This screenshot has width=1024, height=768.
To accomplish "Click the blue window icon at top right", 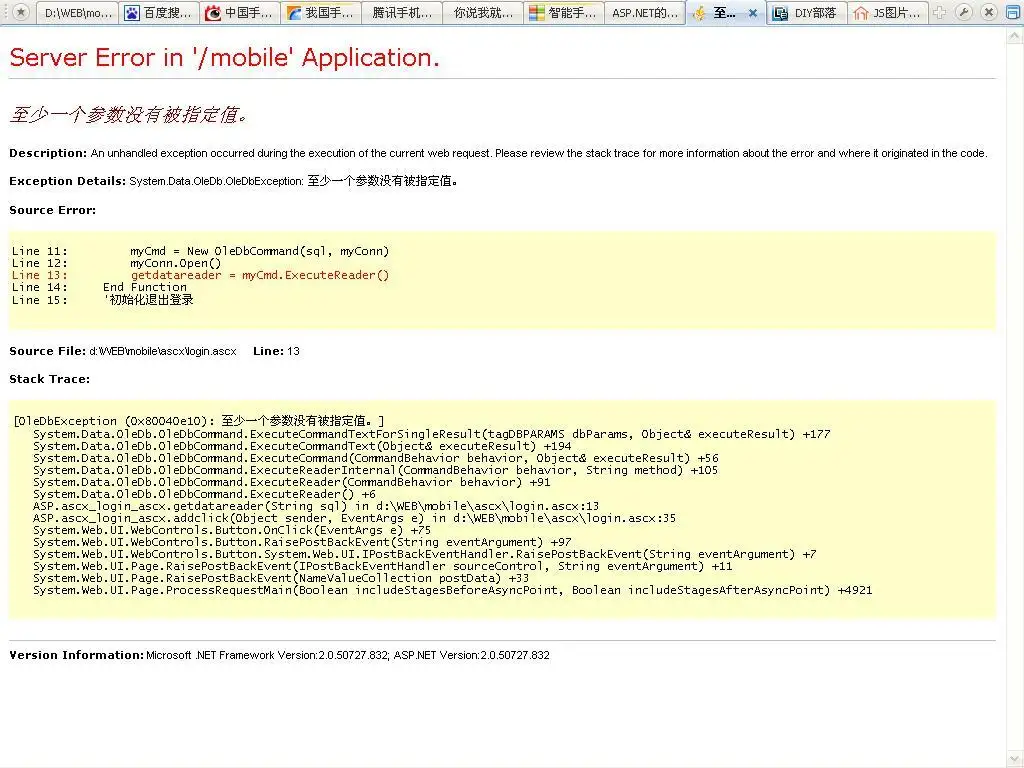I will [1013, 12].
